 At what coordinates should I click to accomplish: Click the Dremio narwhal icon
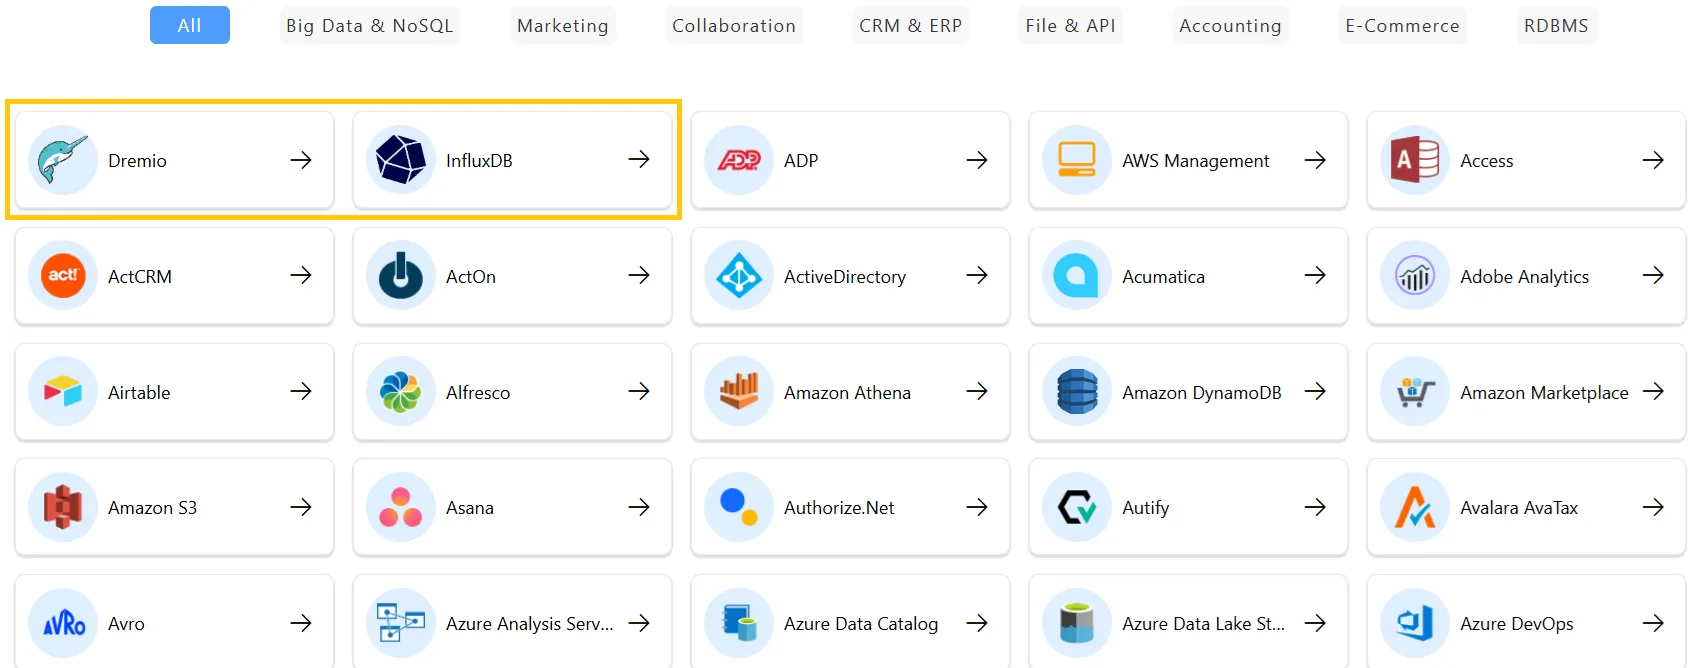point(63,160)
